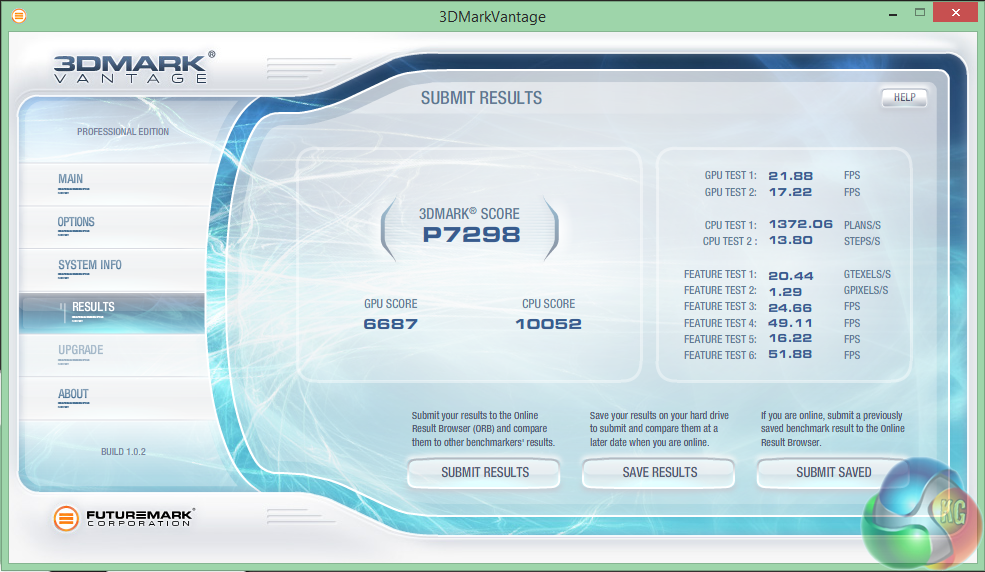Click CPU Test 1 value 1372.06

[x=800, y=224]
